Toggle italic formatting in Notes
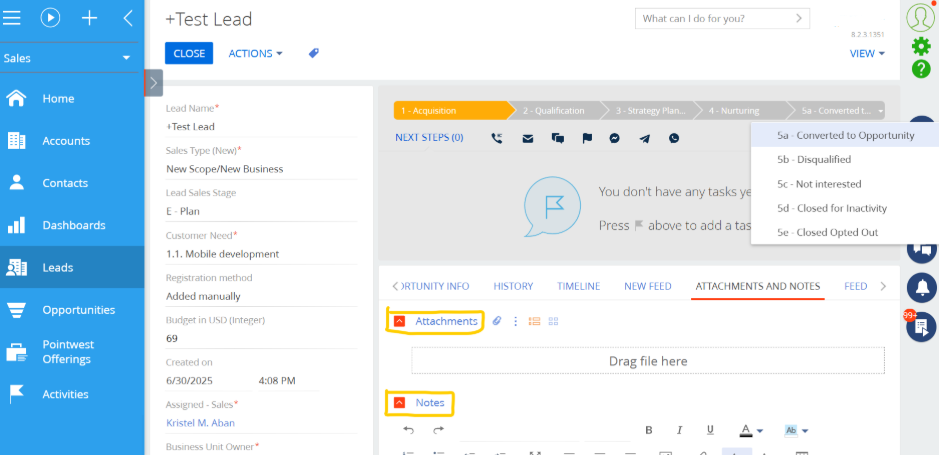 click(679, 430)
